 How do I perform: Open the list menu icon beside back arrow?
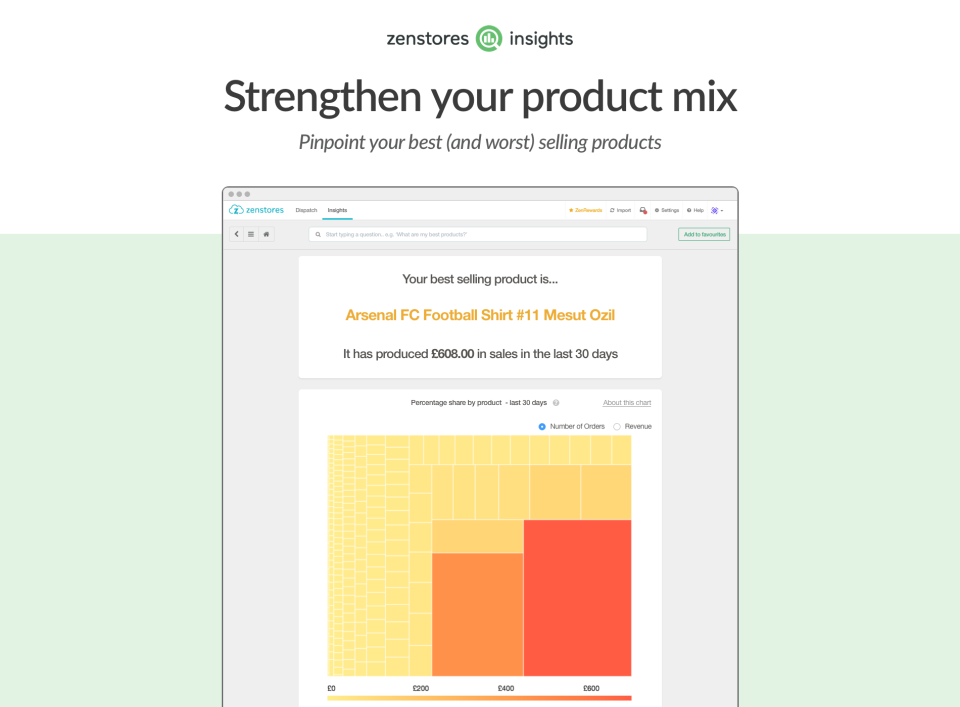point(251,234)
